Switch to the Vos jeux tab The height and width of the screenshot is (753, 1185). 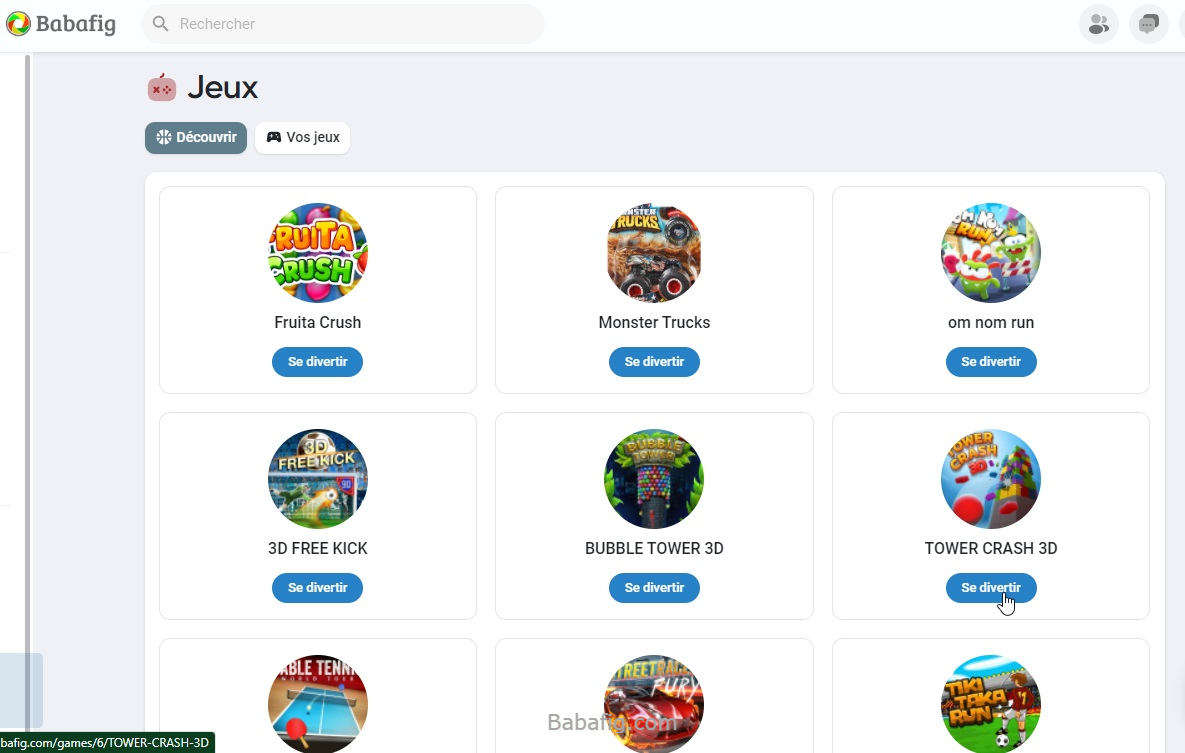pyautogui.click(x=302, y=138)
